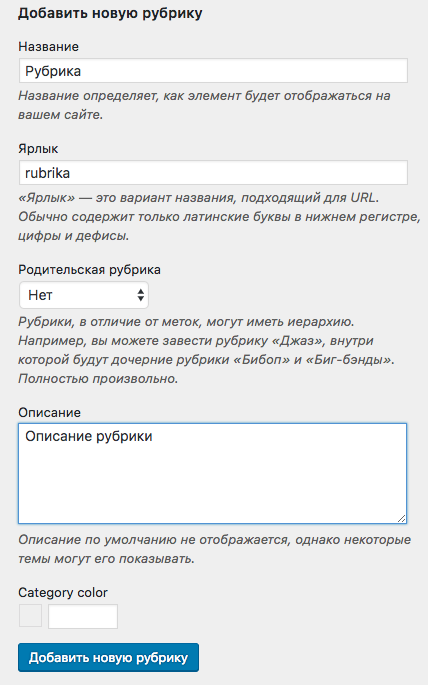Click the up-down arrows of parent category select
The width and height of the screenshot is (428, 685).
pos(140,295)
